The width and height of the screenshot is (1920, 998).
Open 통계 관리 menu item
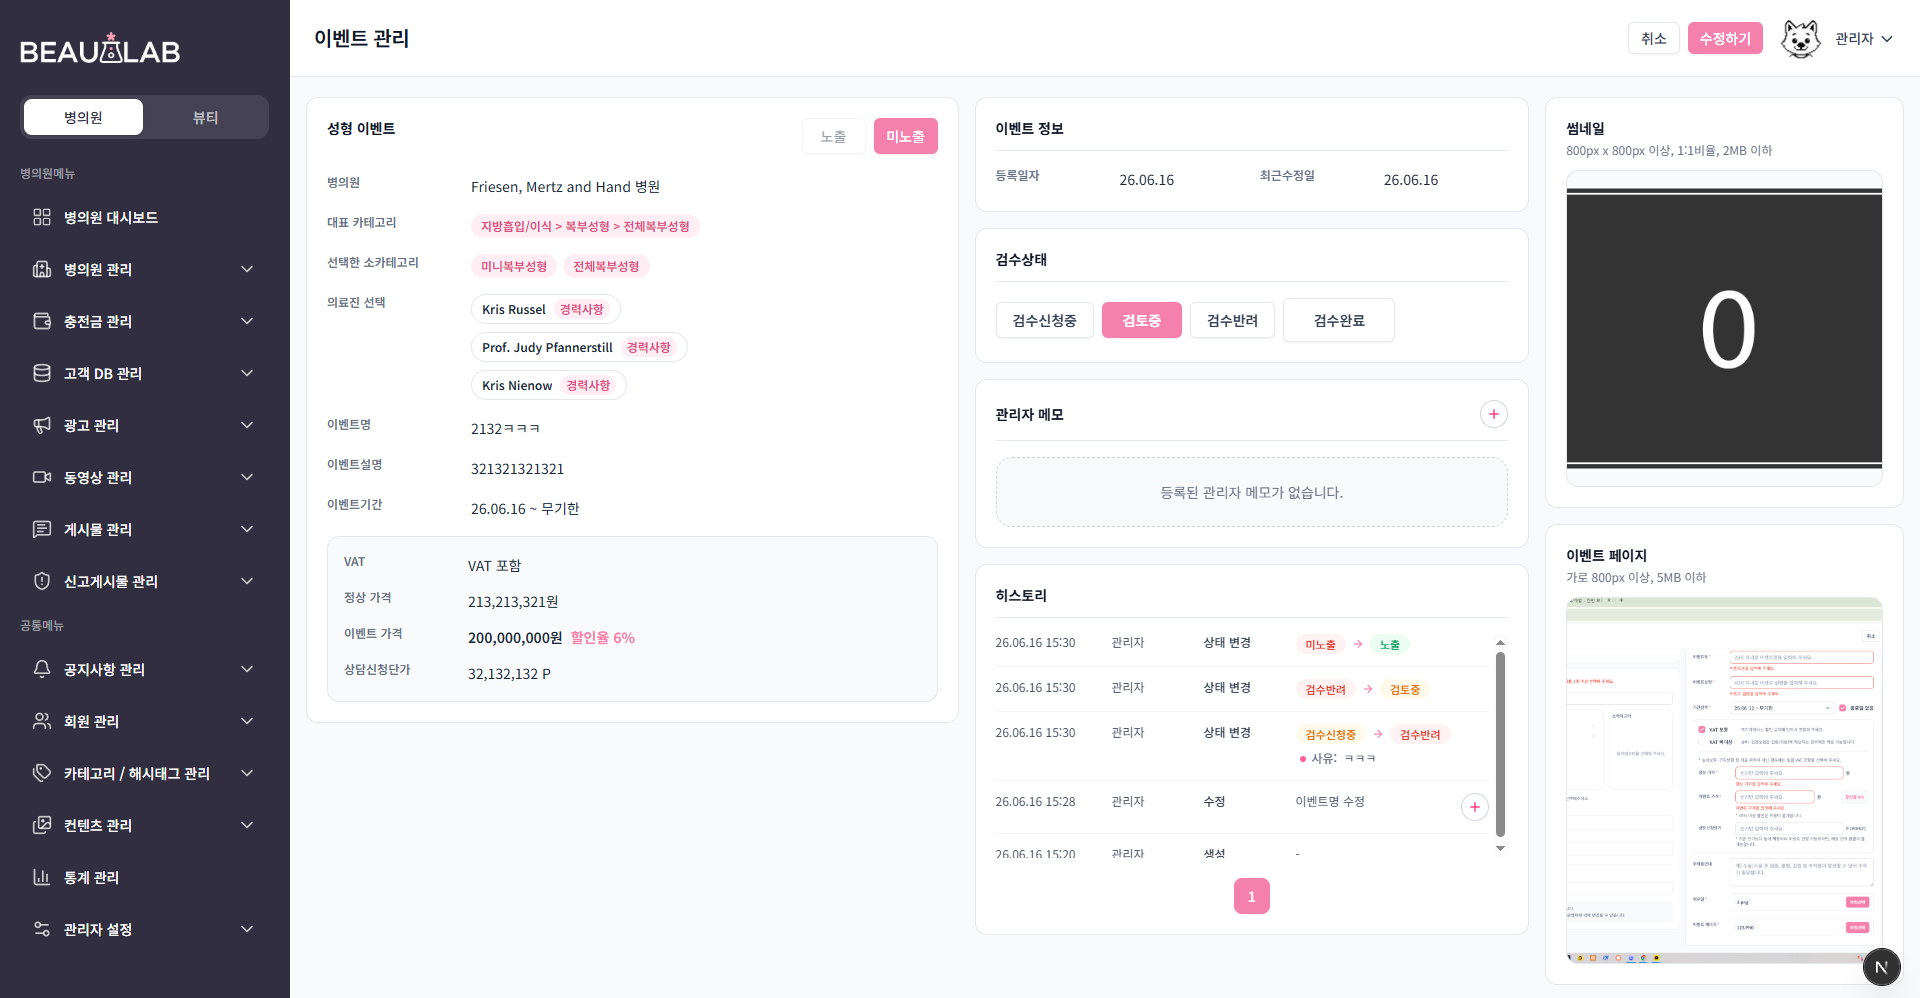[145, 877]
